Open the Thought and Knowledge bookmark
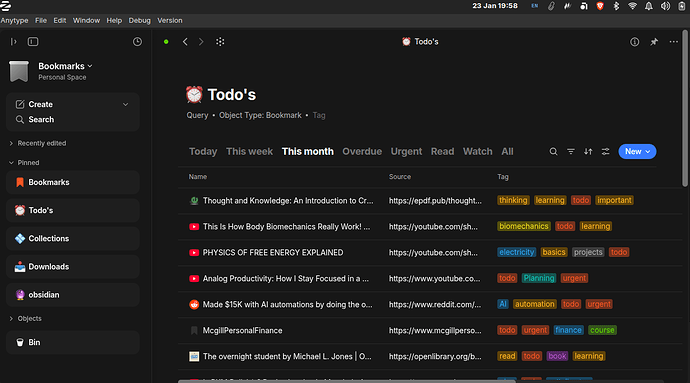Screen dimensions: 690x383 click(288, 201)
